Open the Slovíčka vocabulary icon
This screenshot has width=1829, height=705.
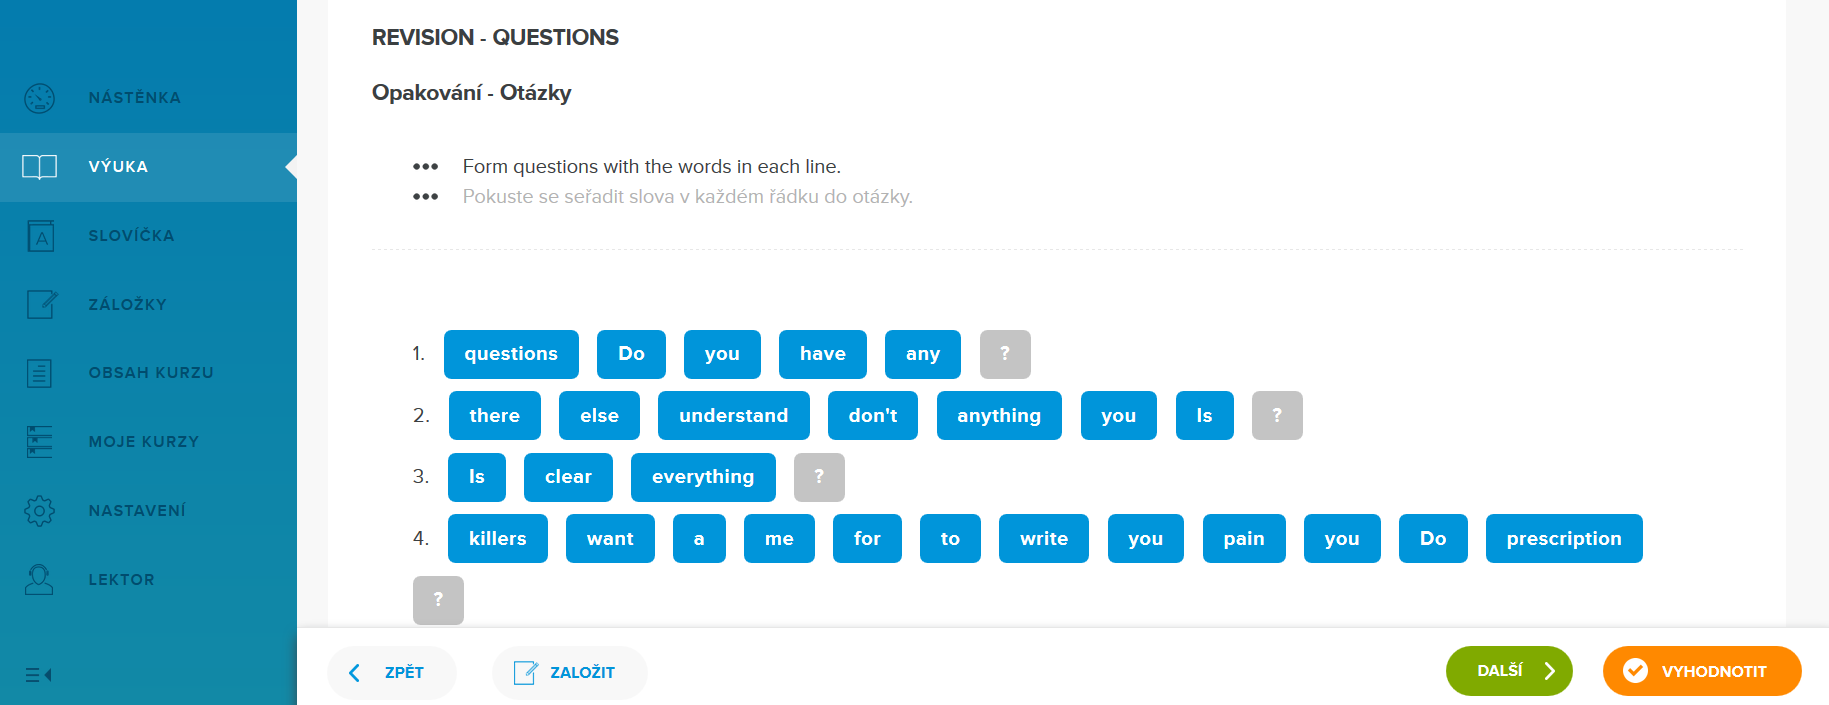coord(40,236)
